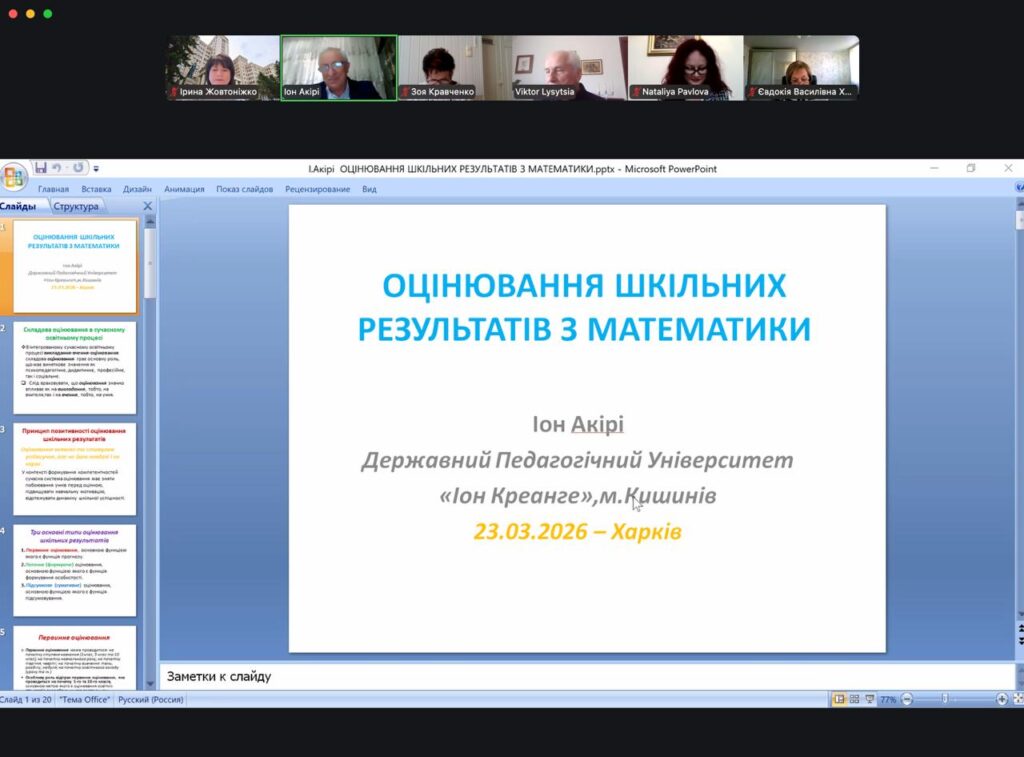This screenshot has height=757, width=1024.
Task: Click the Redo icon in quick access toolbar
Action: tap(78, 168)
